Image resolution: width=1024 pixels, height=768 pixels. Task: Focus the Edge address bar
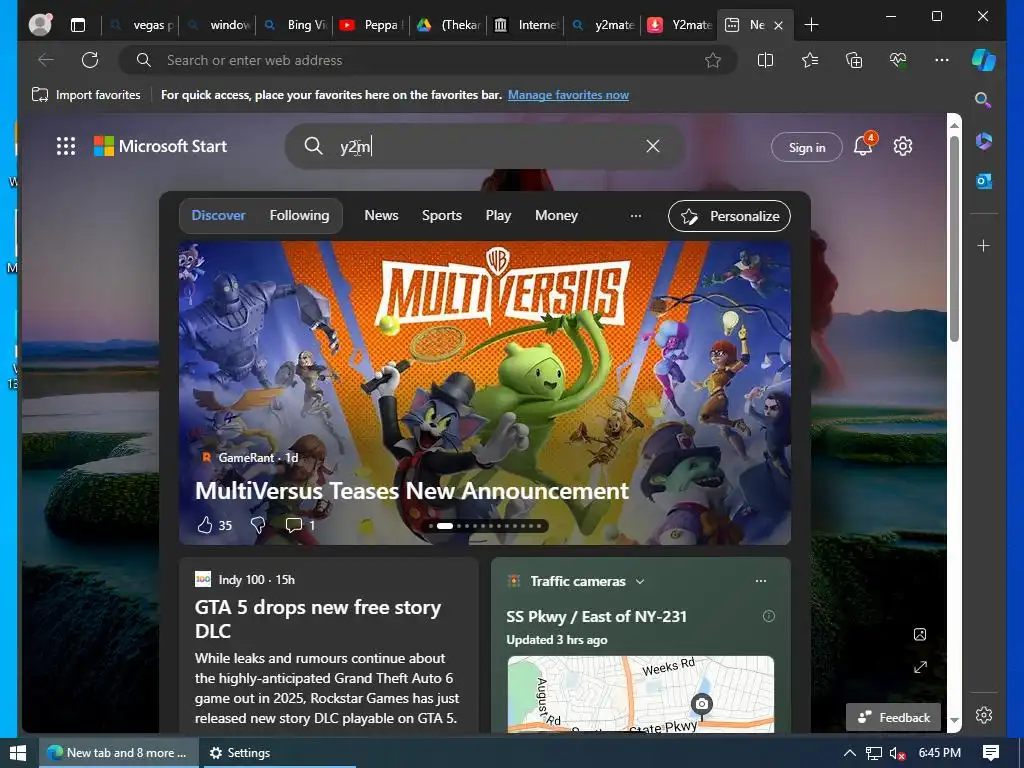coord(428,60)
